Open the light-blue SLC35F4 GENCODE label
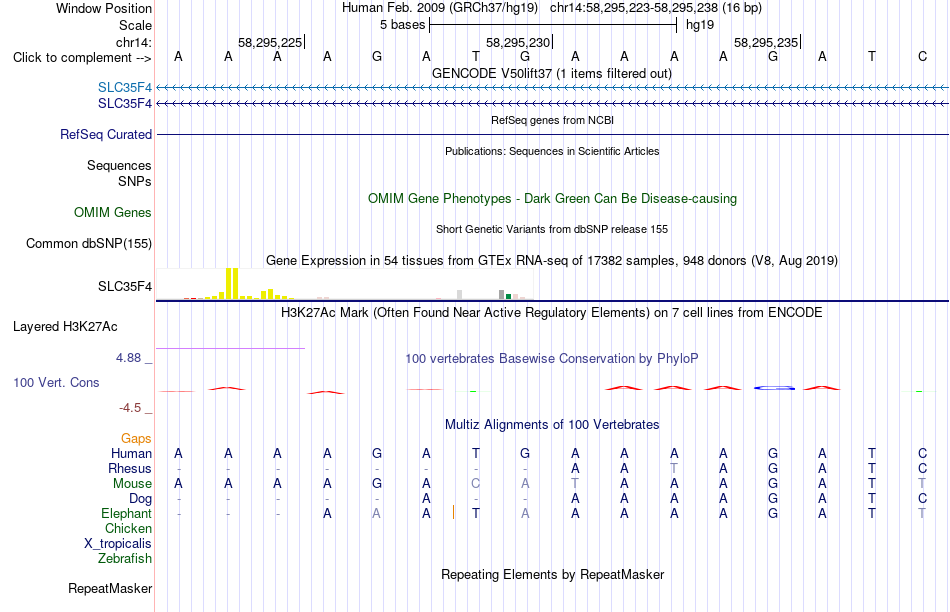This screenshot has height=612, width=950. [125, 88]
